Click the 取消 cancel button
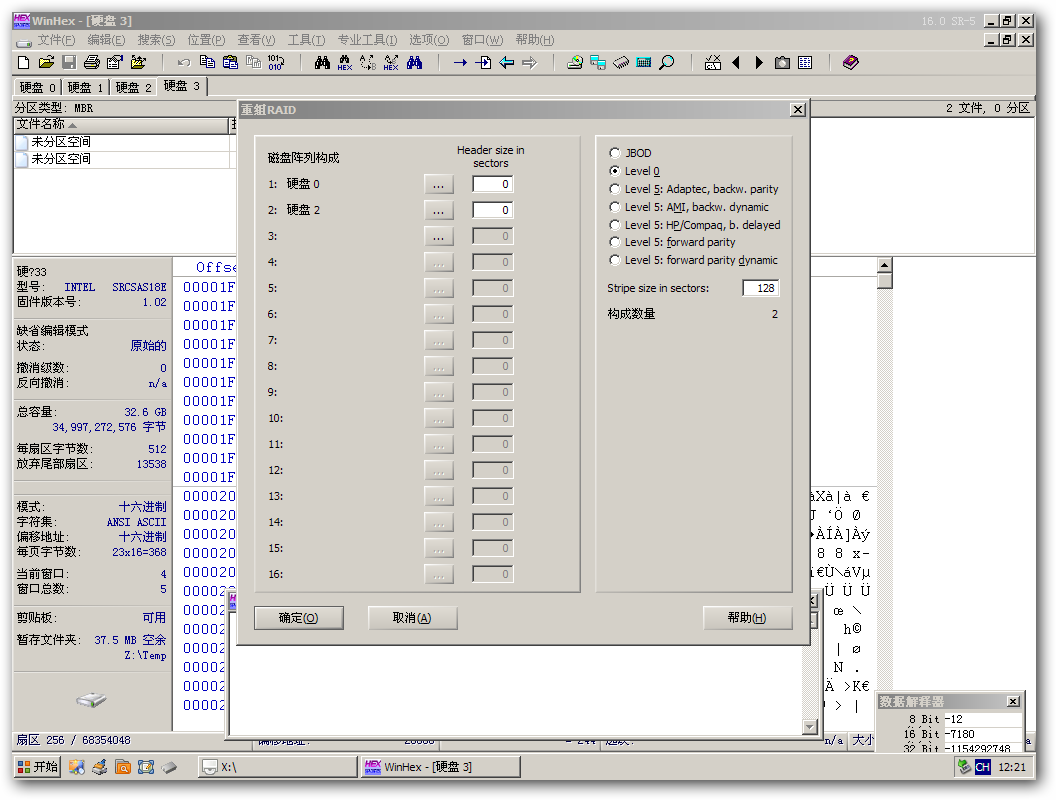Viewport: 1056px width, 800px height. click(x=412, y=618)
